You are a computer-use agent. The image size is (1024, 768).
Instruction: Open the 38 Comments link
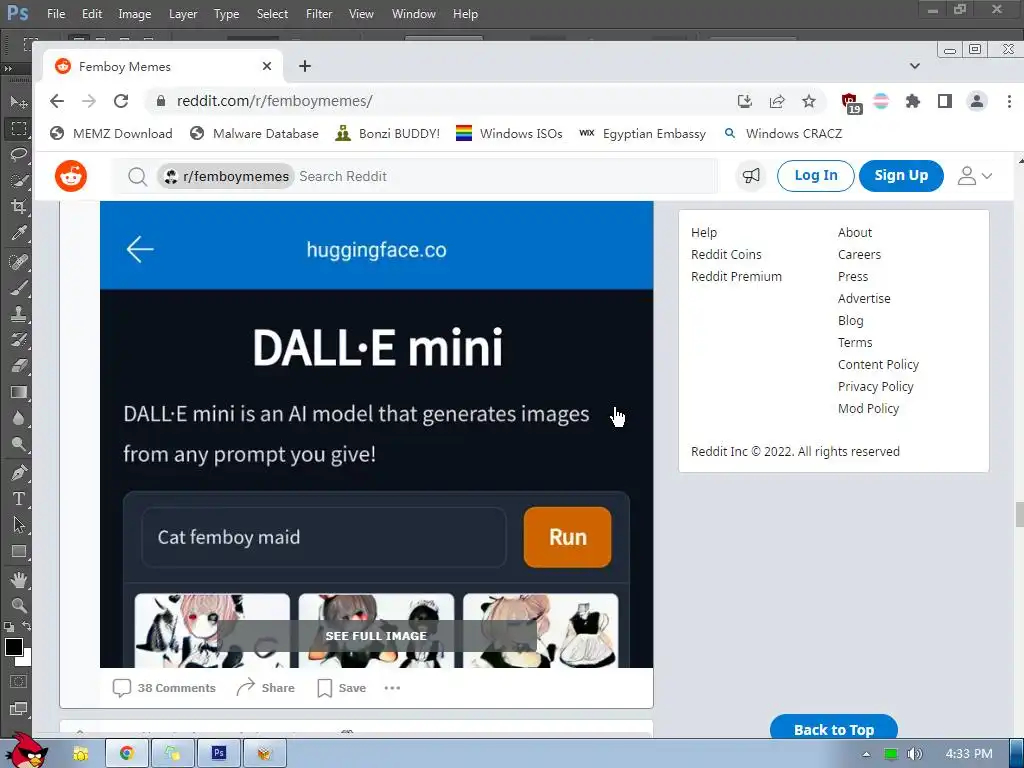164,688
